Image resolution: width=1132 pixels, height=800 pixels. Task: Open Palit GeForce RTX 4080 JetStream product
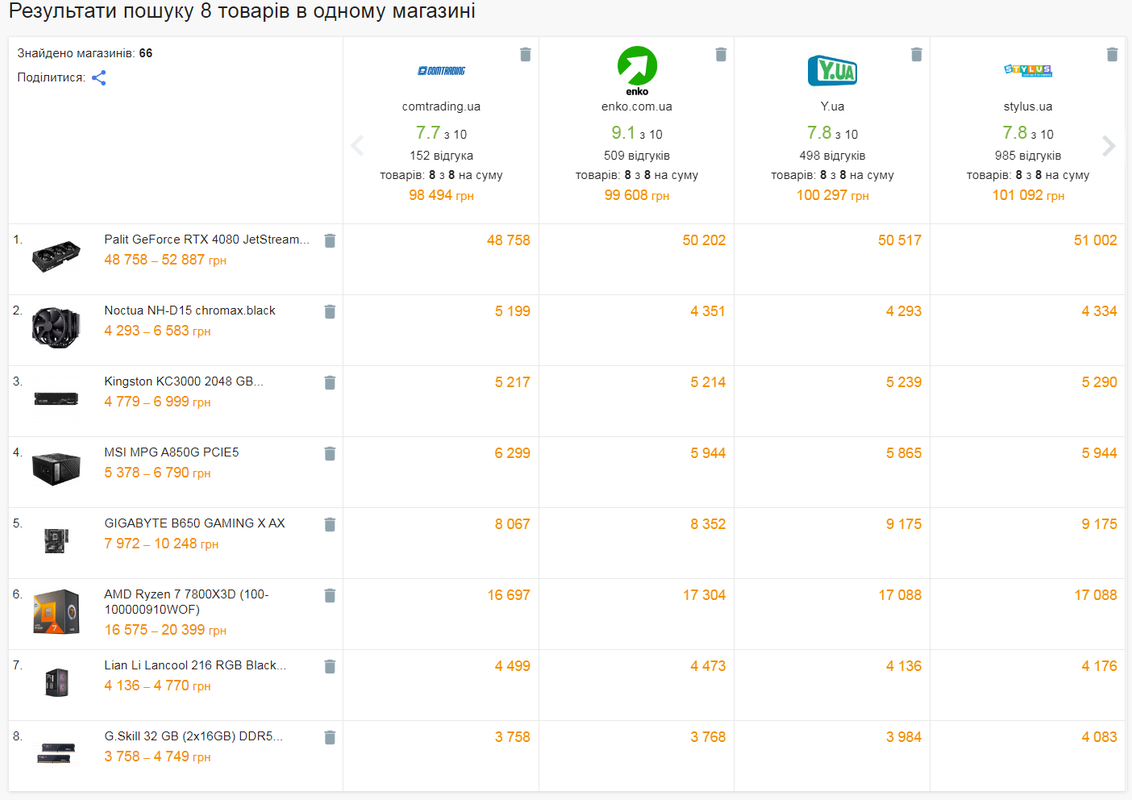pyautogui.click(x=206, y=239)
